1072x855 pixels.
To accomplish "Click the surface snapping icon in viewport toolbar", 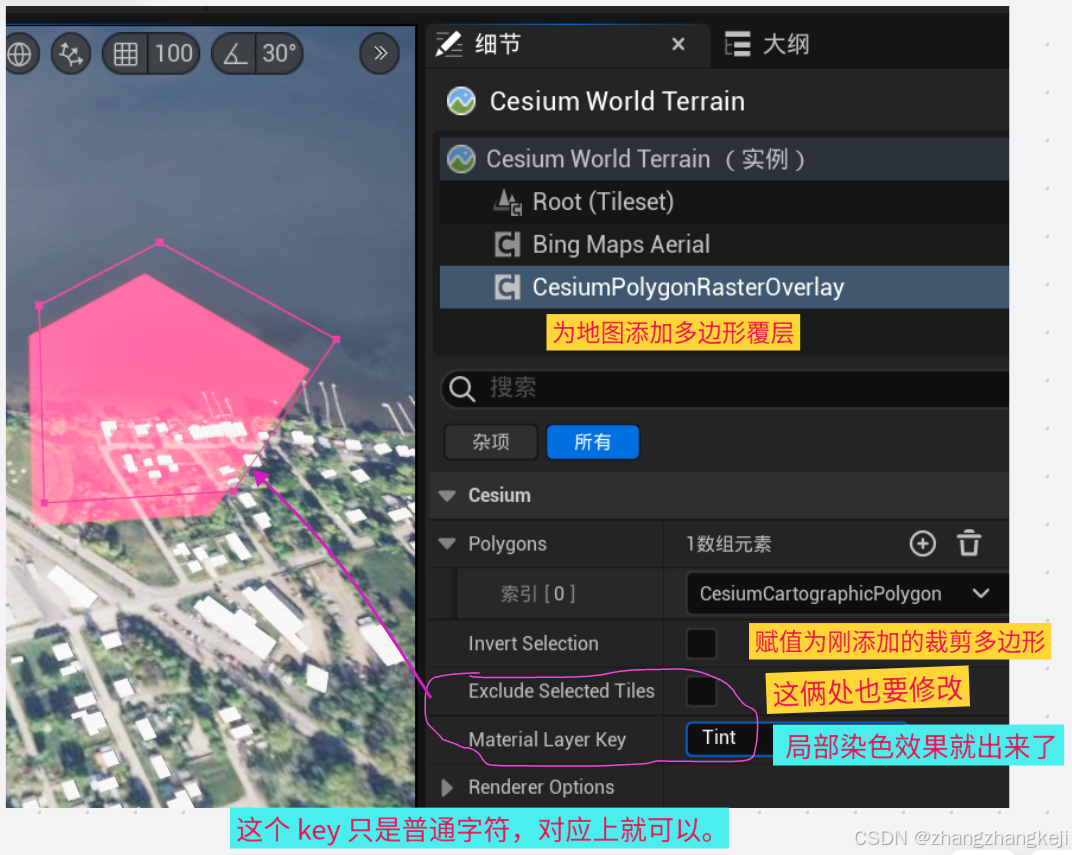I will click(x=70, y=53).
